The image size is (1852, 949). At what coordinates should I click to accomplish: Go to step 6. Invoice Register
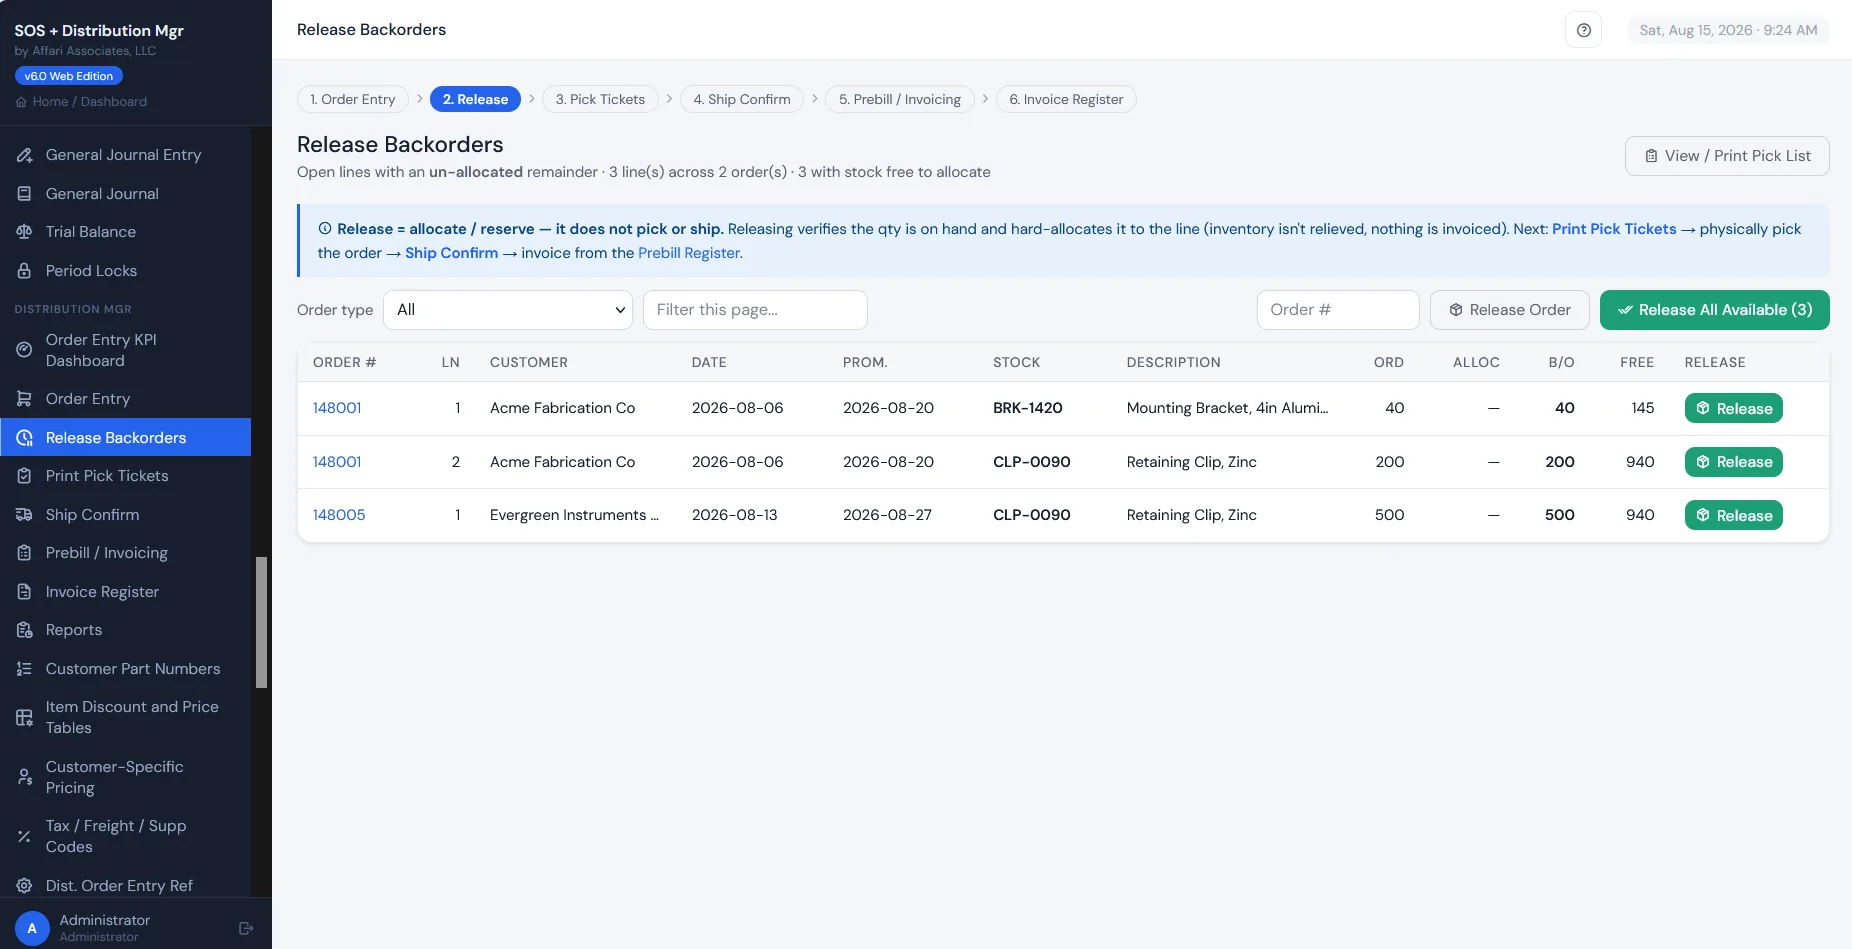(x=1066, y=99)
